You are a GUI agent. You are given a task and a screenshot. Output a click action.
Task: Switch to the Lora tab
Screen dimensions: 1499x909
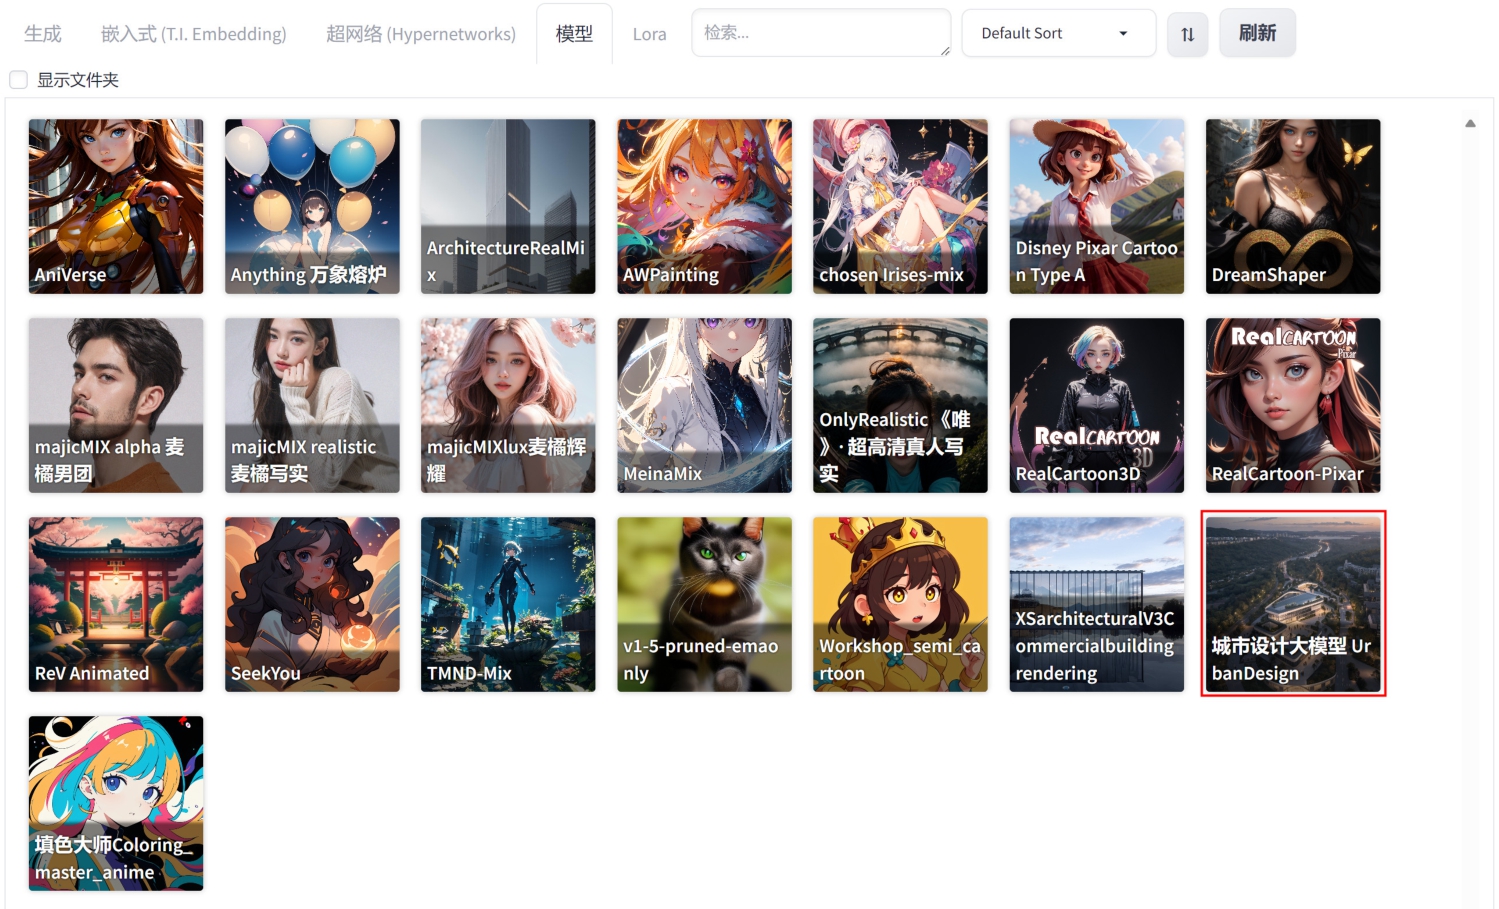click(x=649, y=34)
